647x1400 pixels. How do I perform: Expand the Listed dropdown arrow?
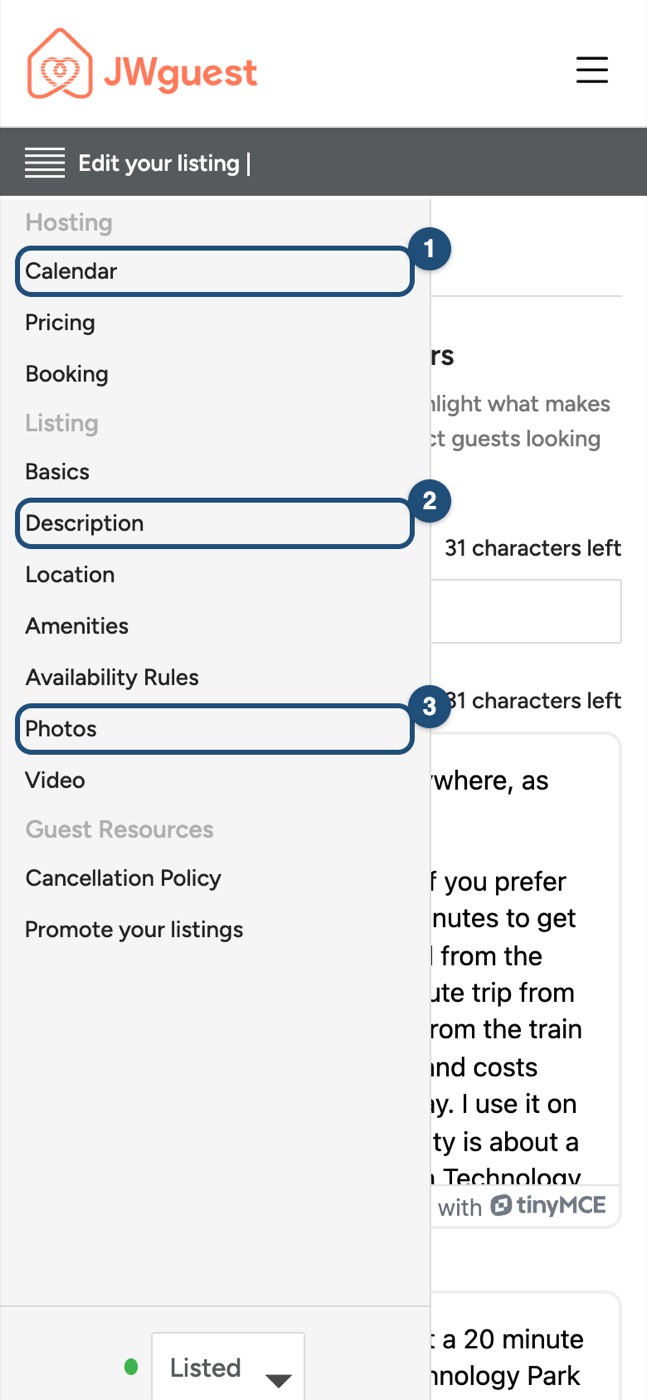278,1380
